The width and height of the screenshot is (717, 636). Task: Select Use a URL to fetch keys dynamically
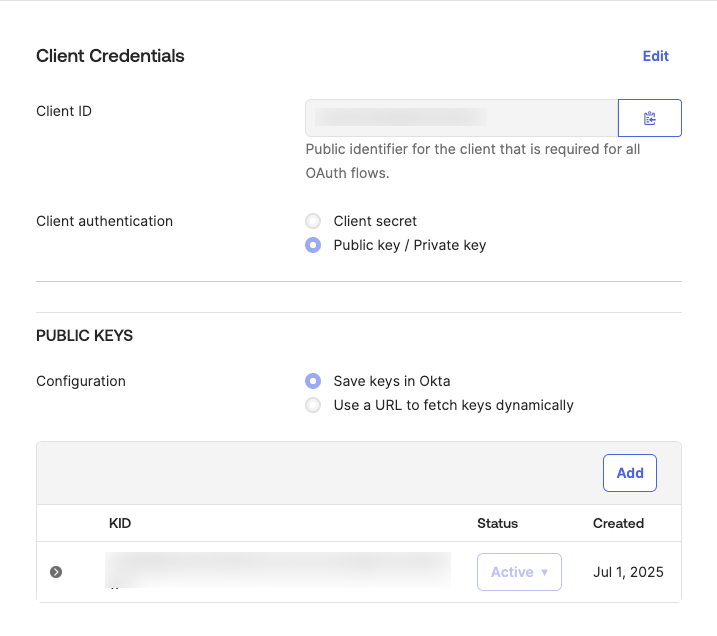(x=314, y=405)
